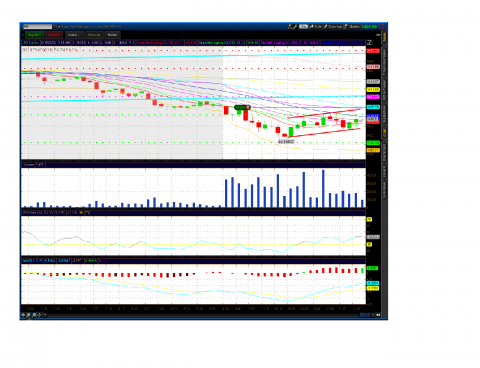Viewport: 480px width, 368px height.
Task: Click the green SimpleMovingAvg study label in the header
Action: point(222,43)
